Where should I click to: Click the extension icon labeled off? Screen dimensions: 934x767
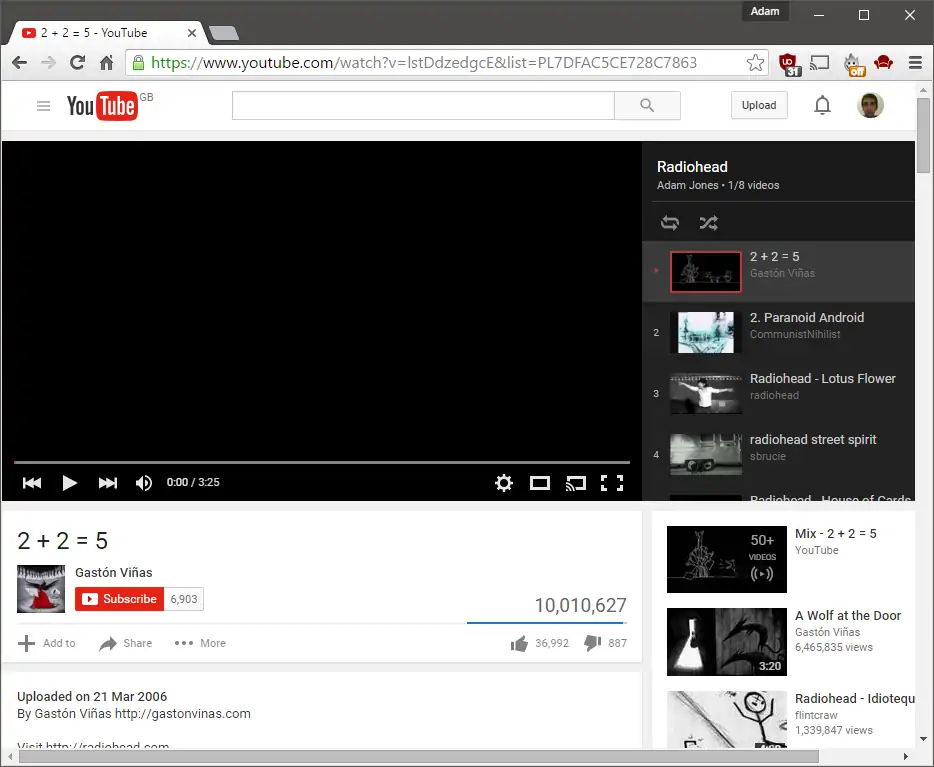click(x=854, y=64)
